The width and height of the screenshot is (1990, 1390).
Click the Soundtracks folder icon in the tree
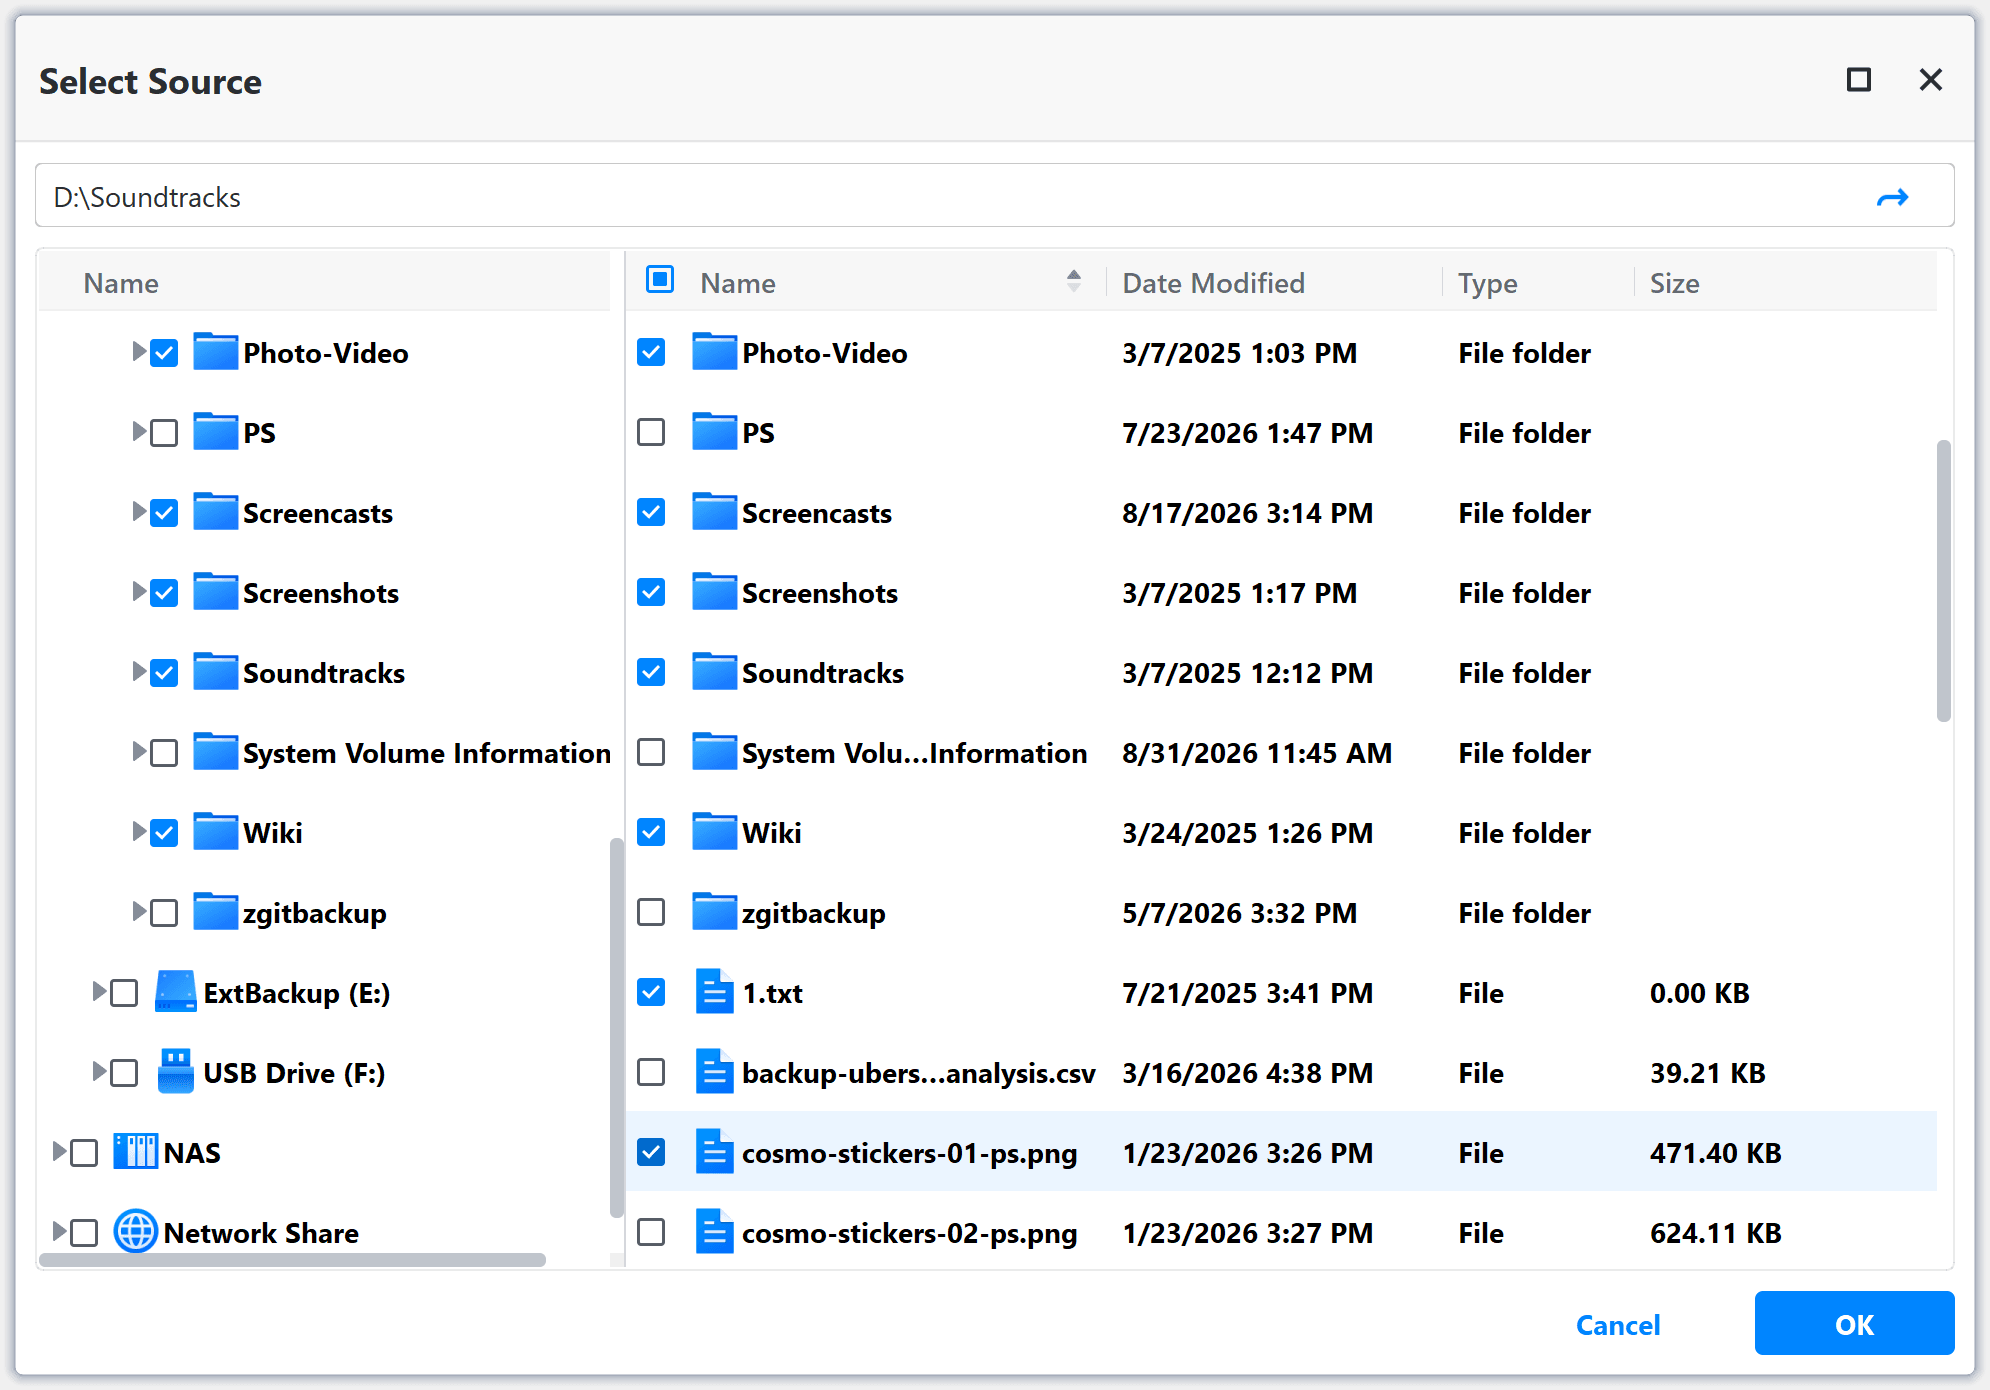(x=215, y=672)
